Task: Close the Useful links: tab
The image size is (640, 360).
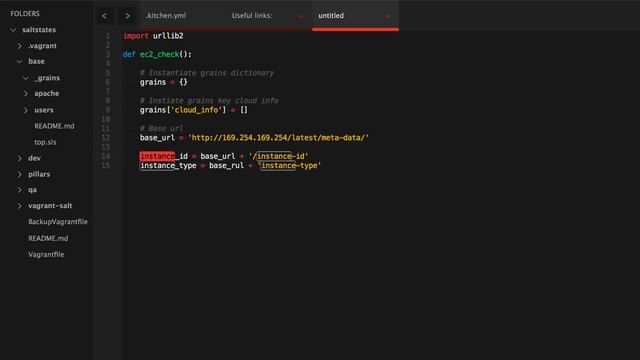Action: (x=301, y=16)
